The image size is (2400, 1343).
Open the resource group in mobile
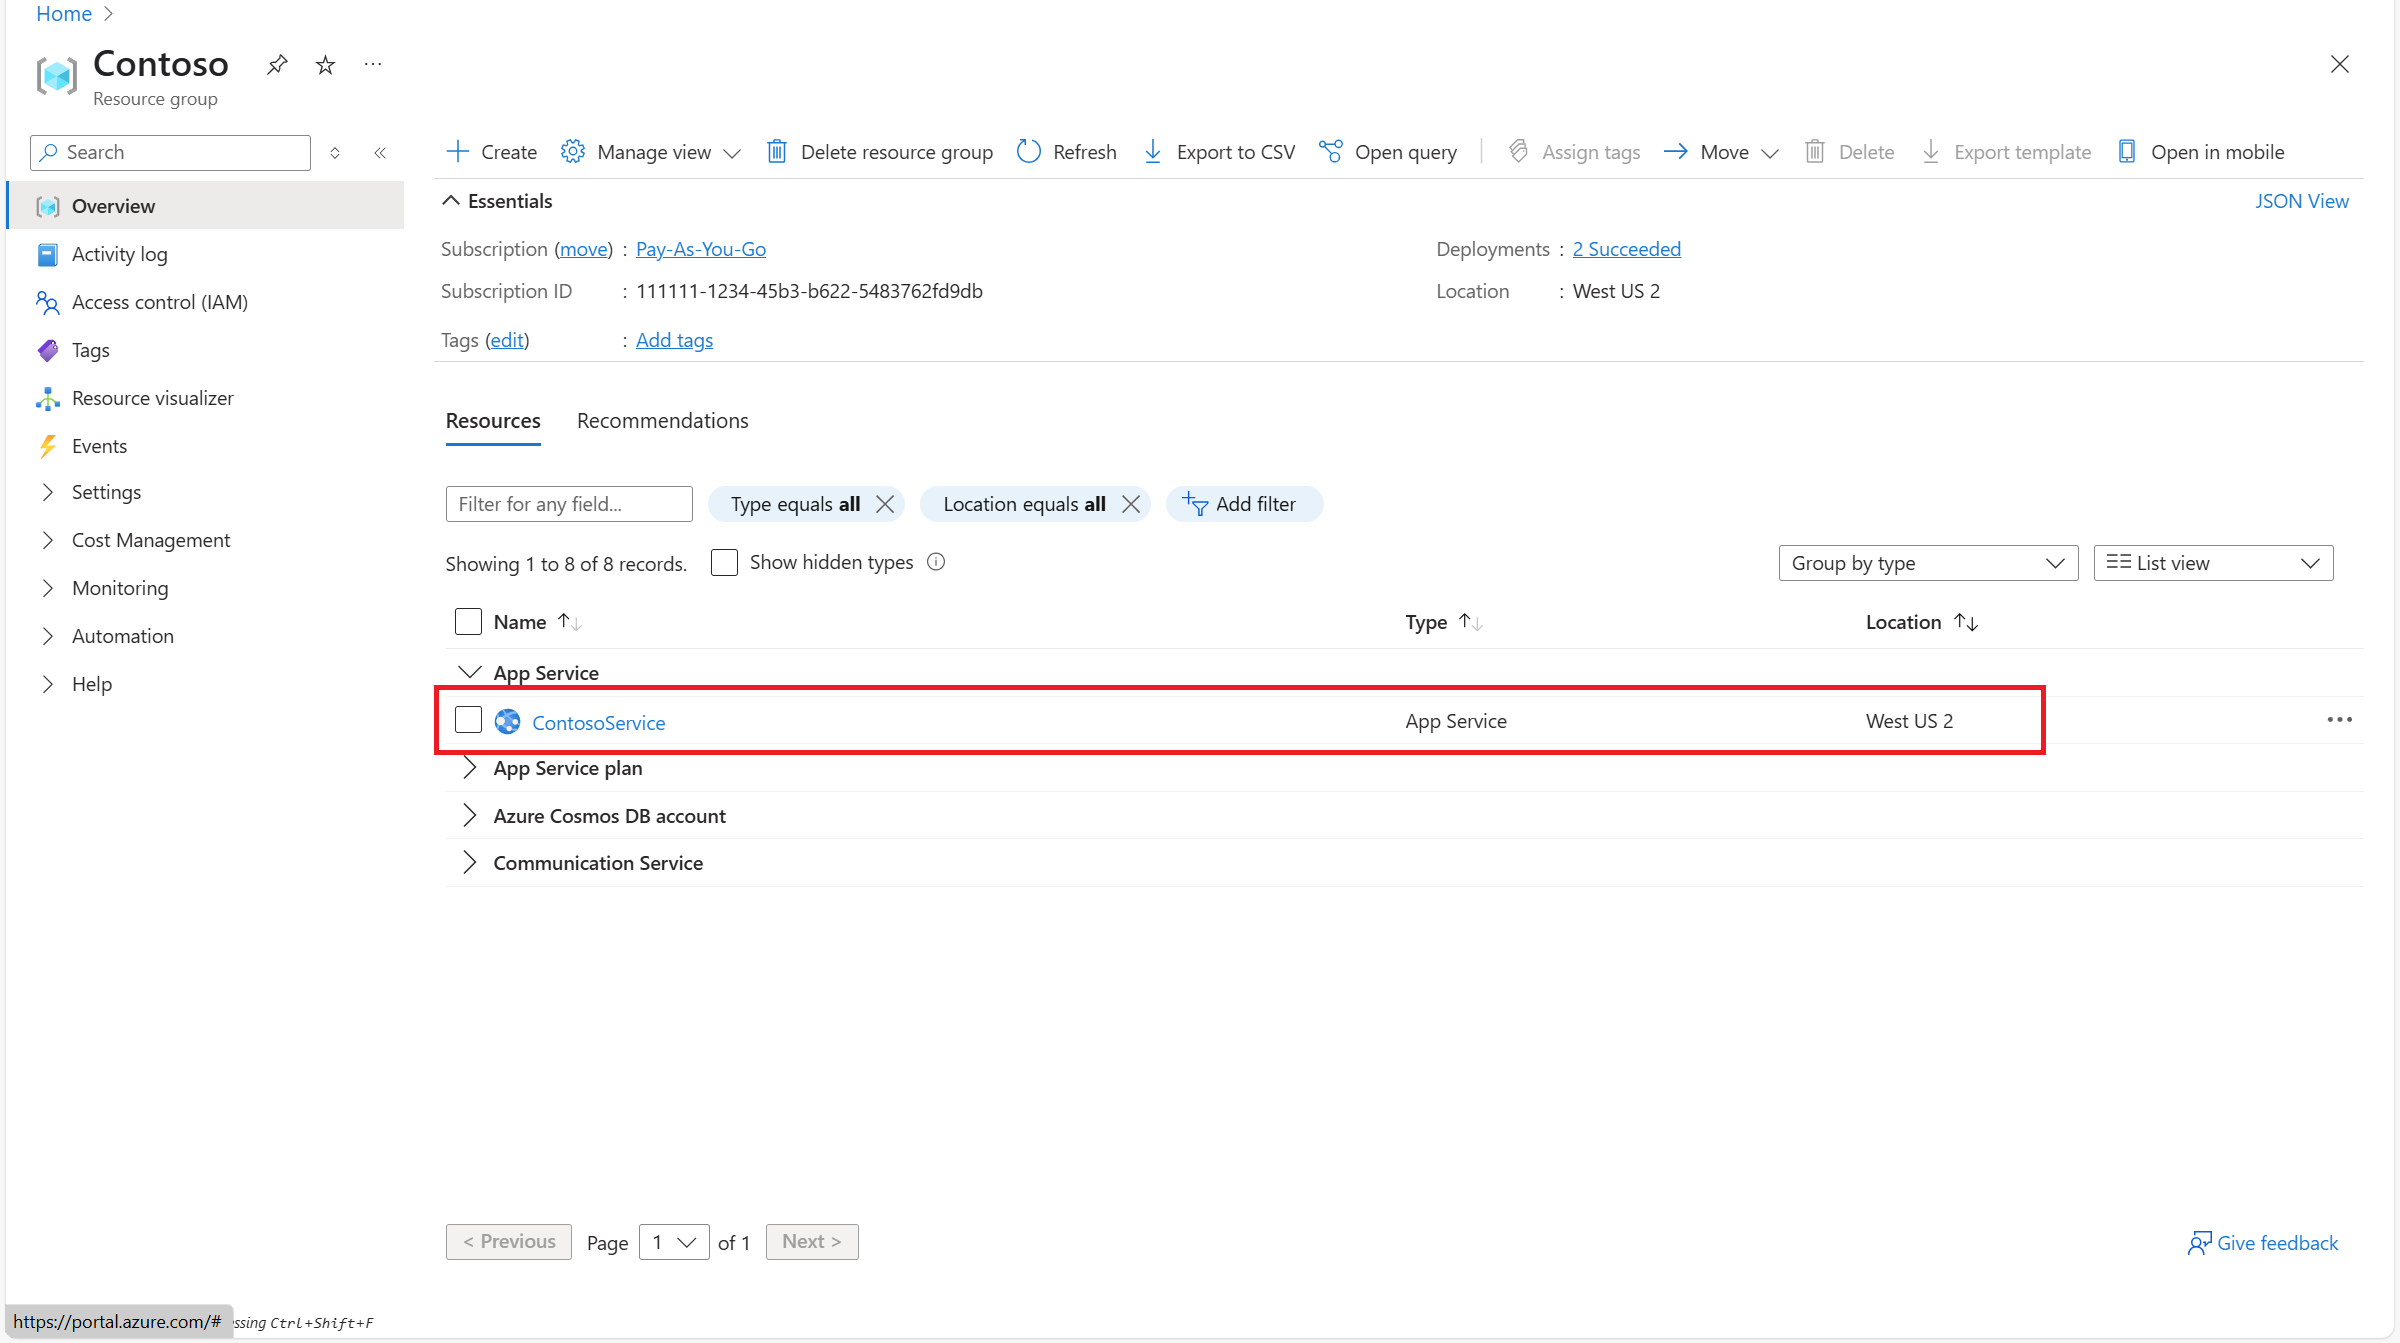2201,151
